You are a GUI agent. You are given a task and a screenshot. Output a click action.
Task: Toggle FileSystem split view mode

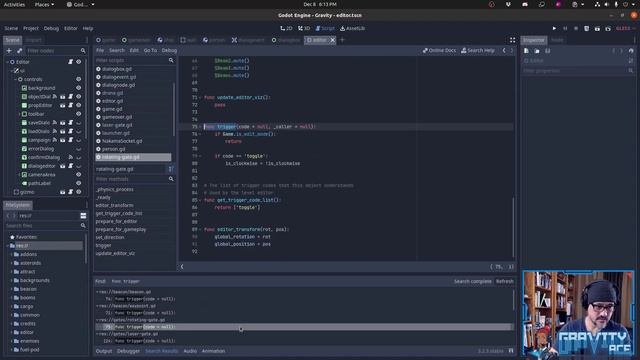[83, 216]
